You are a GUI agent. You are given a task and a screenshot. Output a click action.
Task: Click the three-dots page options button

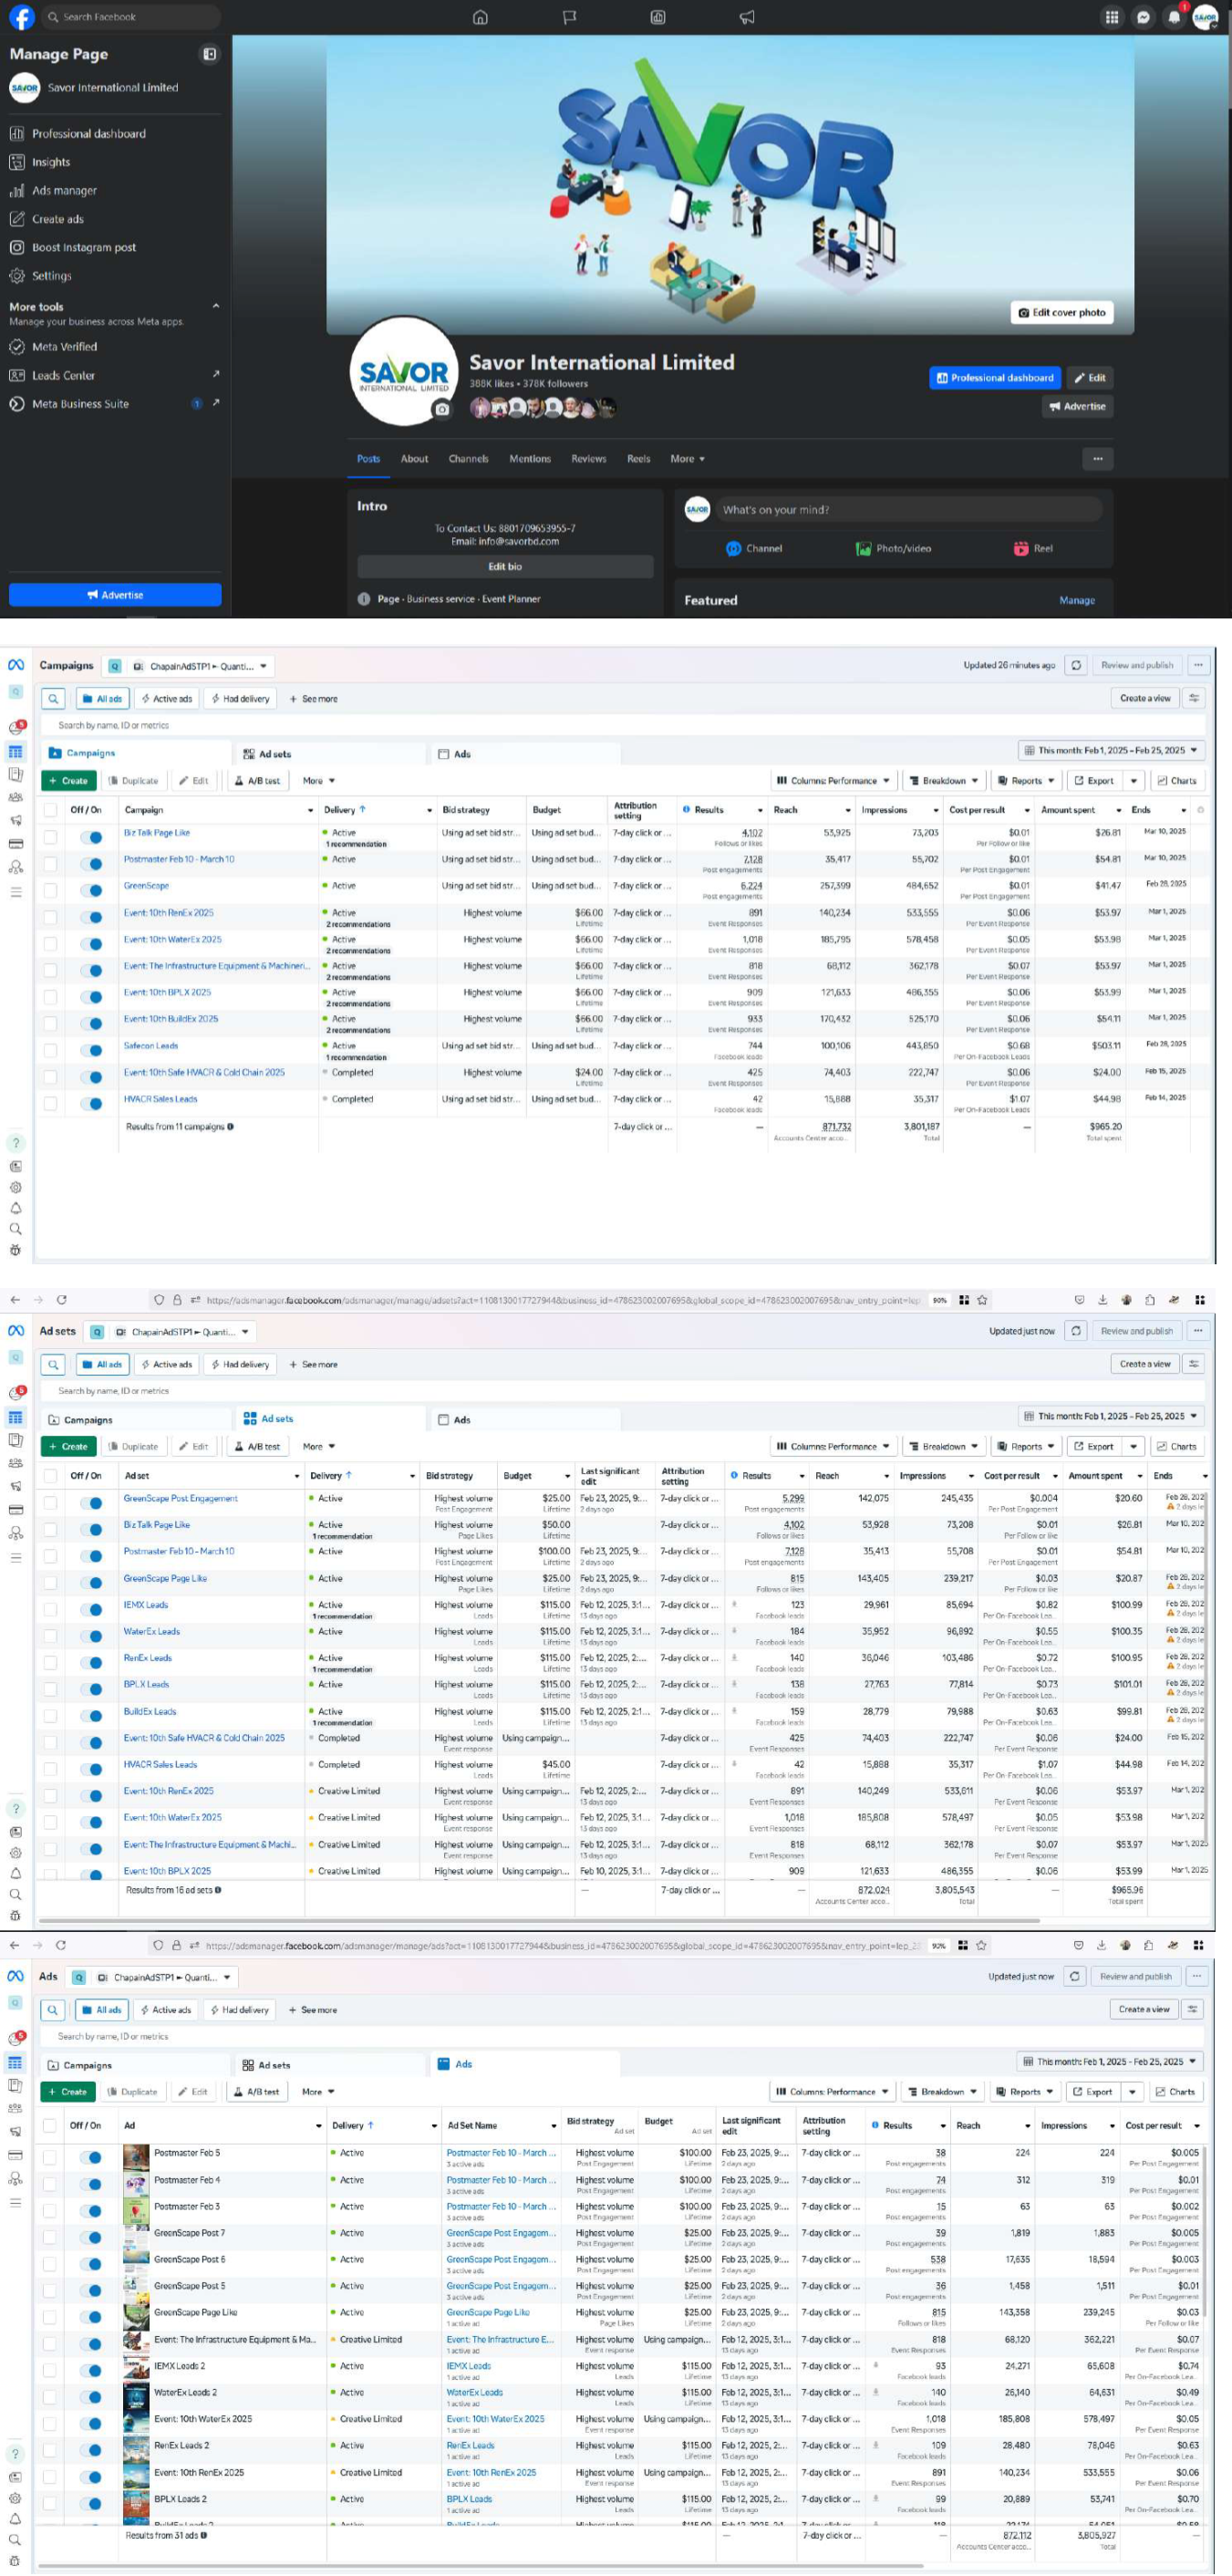[1097, 459]
